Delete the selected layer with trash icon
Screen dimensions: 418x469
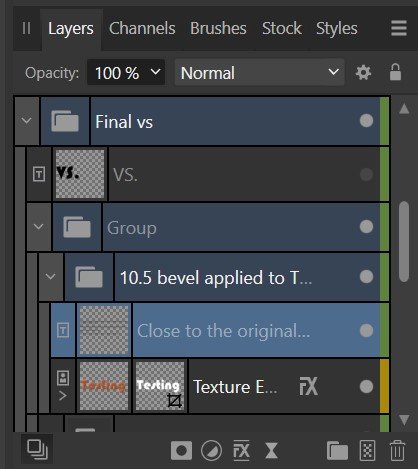click(x=397, y=451)
